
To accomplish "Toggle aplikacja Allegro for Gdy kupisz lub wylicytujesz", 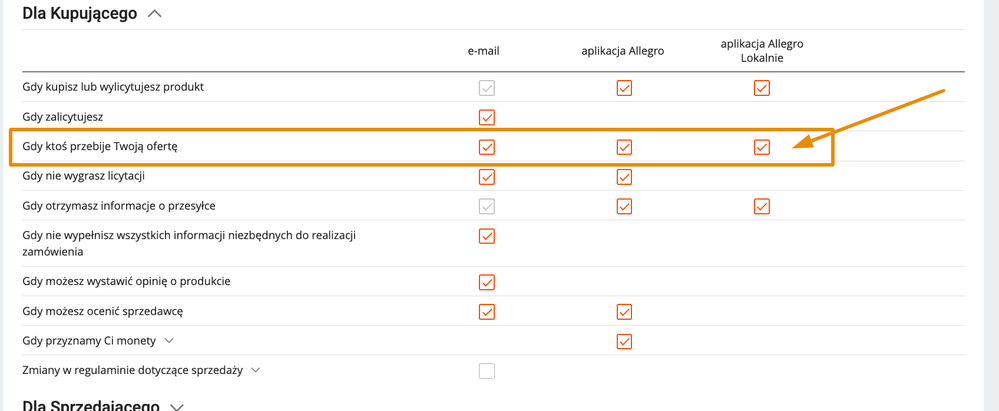I will [624, 88].
